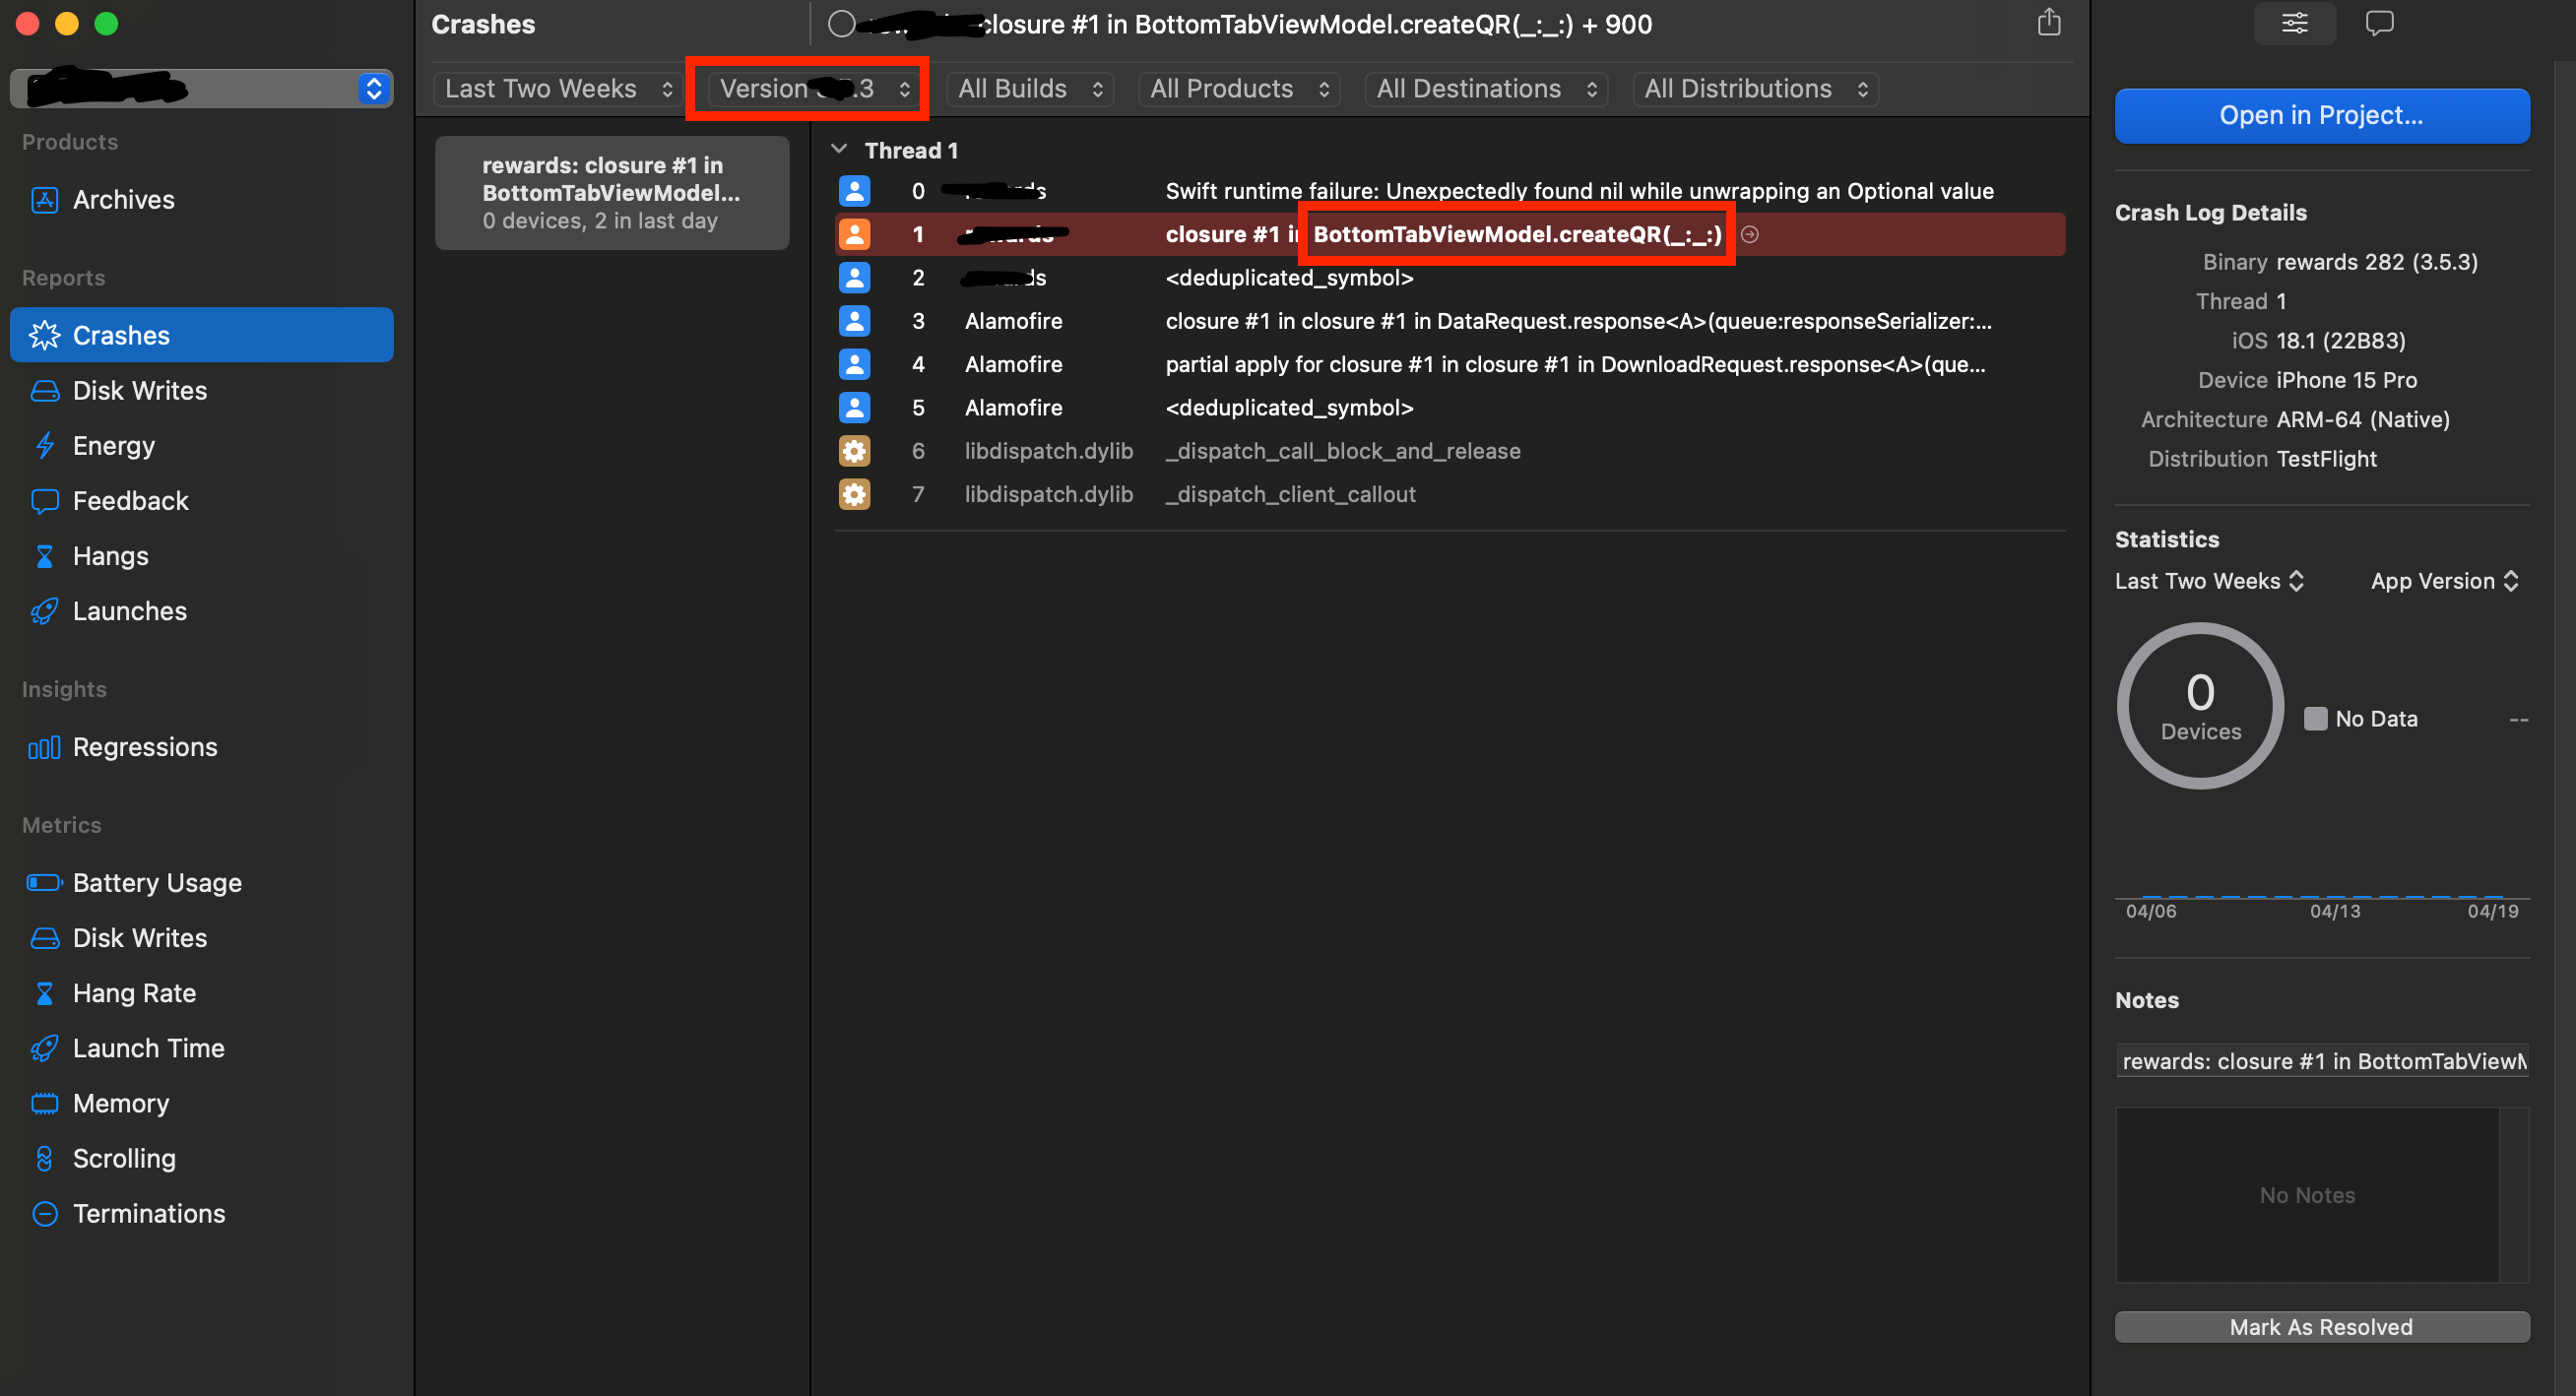Image resolution: width=2576 pixels, height=1396 pixels.
Task: Click the crash notes title field
Action: [2321, 1060]
